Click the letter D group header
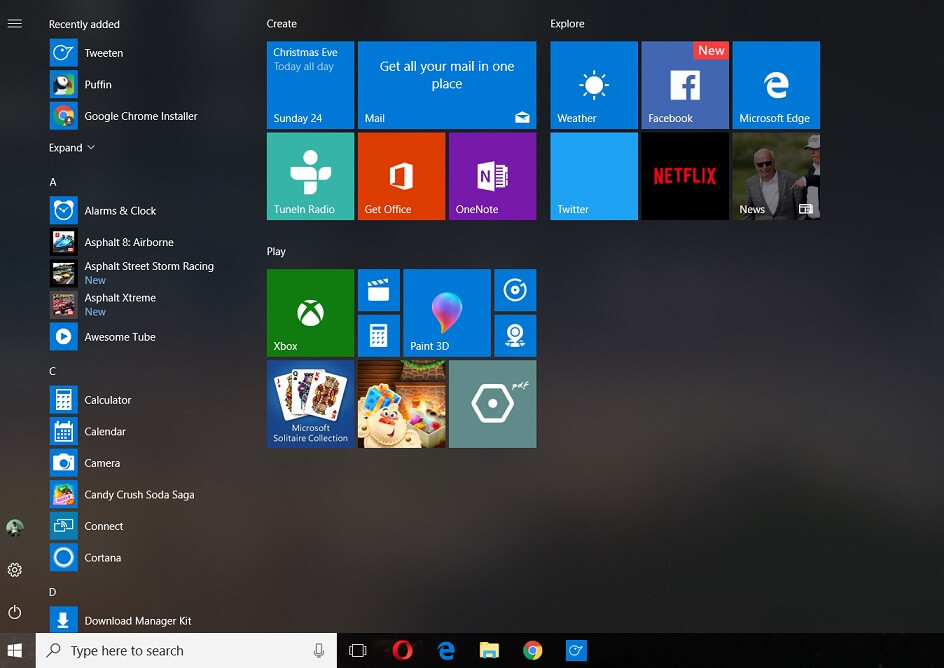 coord(52,592)
